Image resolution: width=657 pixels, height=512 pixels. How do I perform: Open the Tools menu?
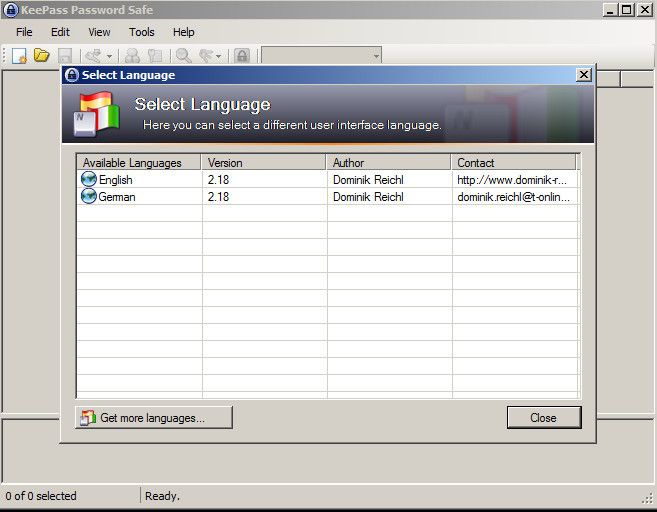point(142,32)
